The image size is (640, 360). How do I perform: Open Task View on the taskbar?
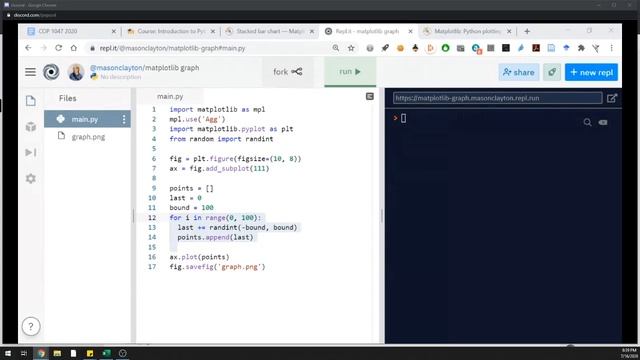(24, 353)
